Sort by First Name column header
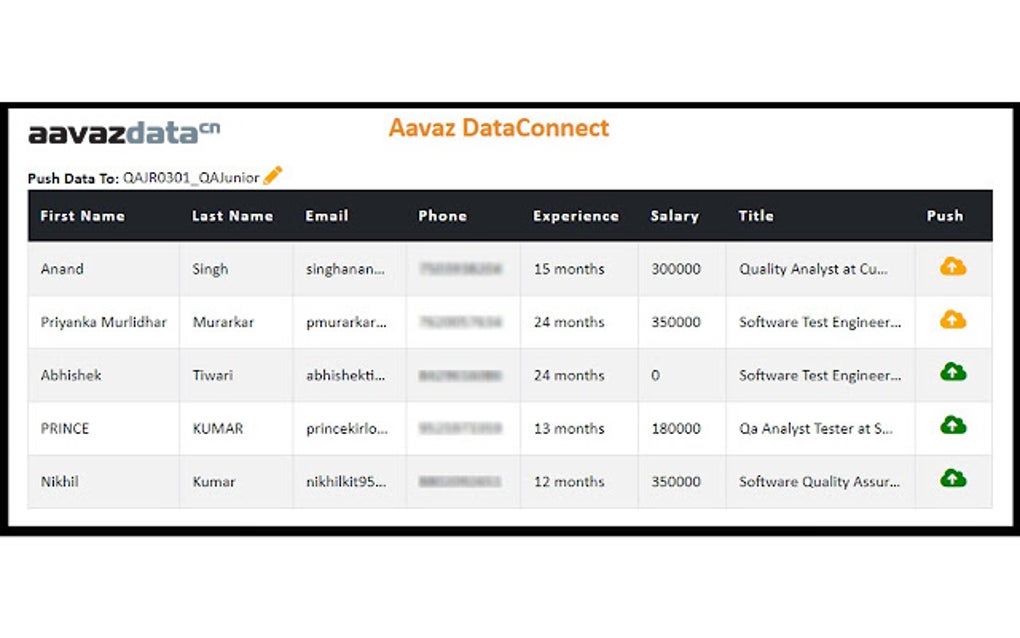1020x638 pixels. [83, 216]
